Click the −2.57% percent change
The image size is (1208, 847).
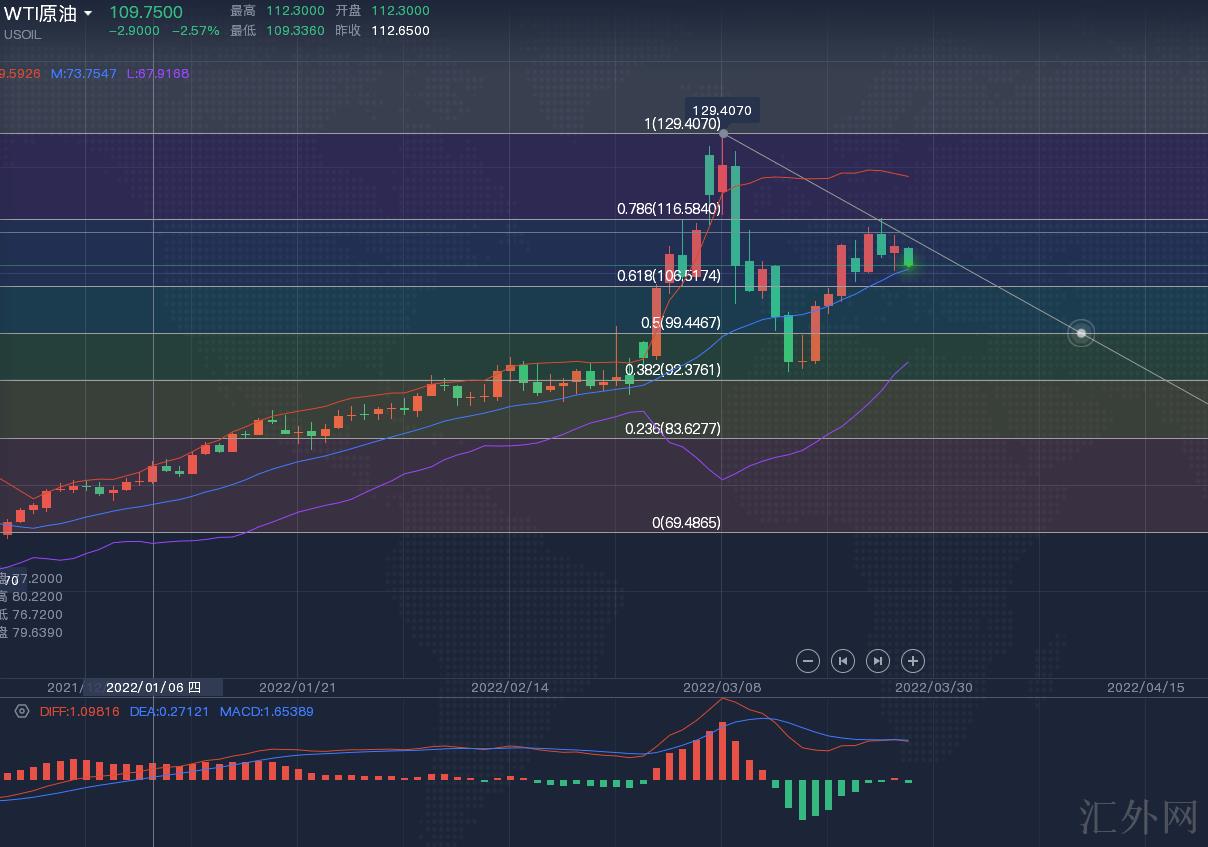pos(195,31)
